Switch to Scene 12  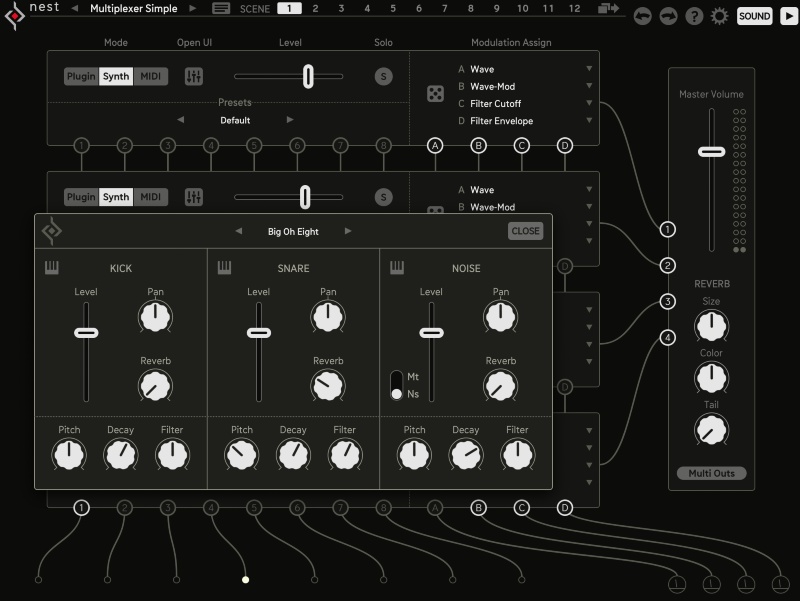point(575,8)
